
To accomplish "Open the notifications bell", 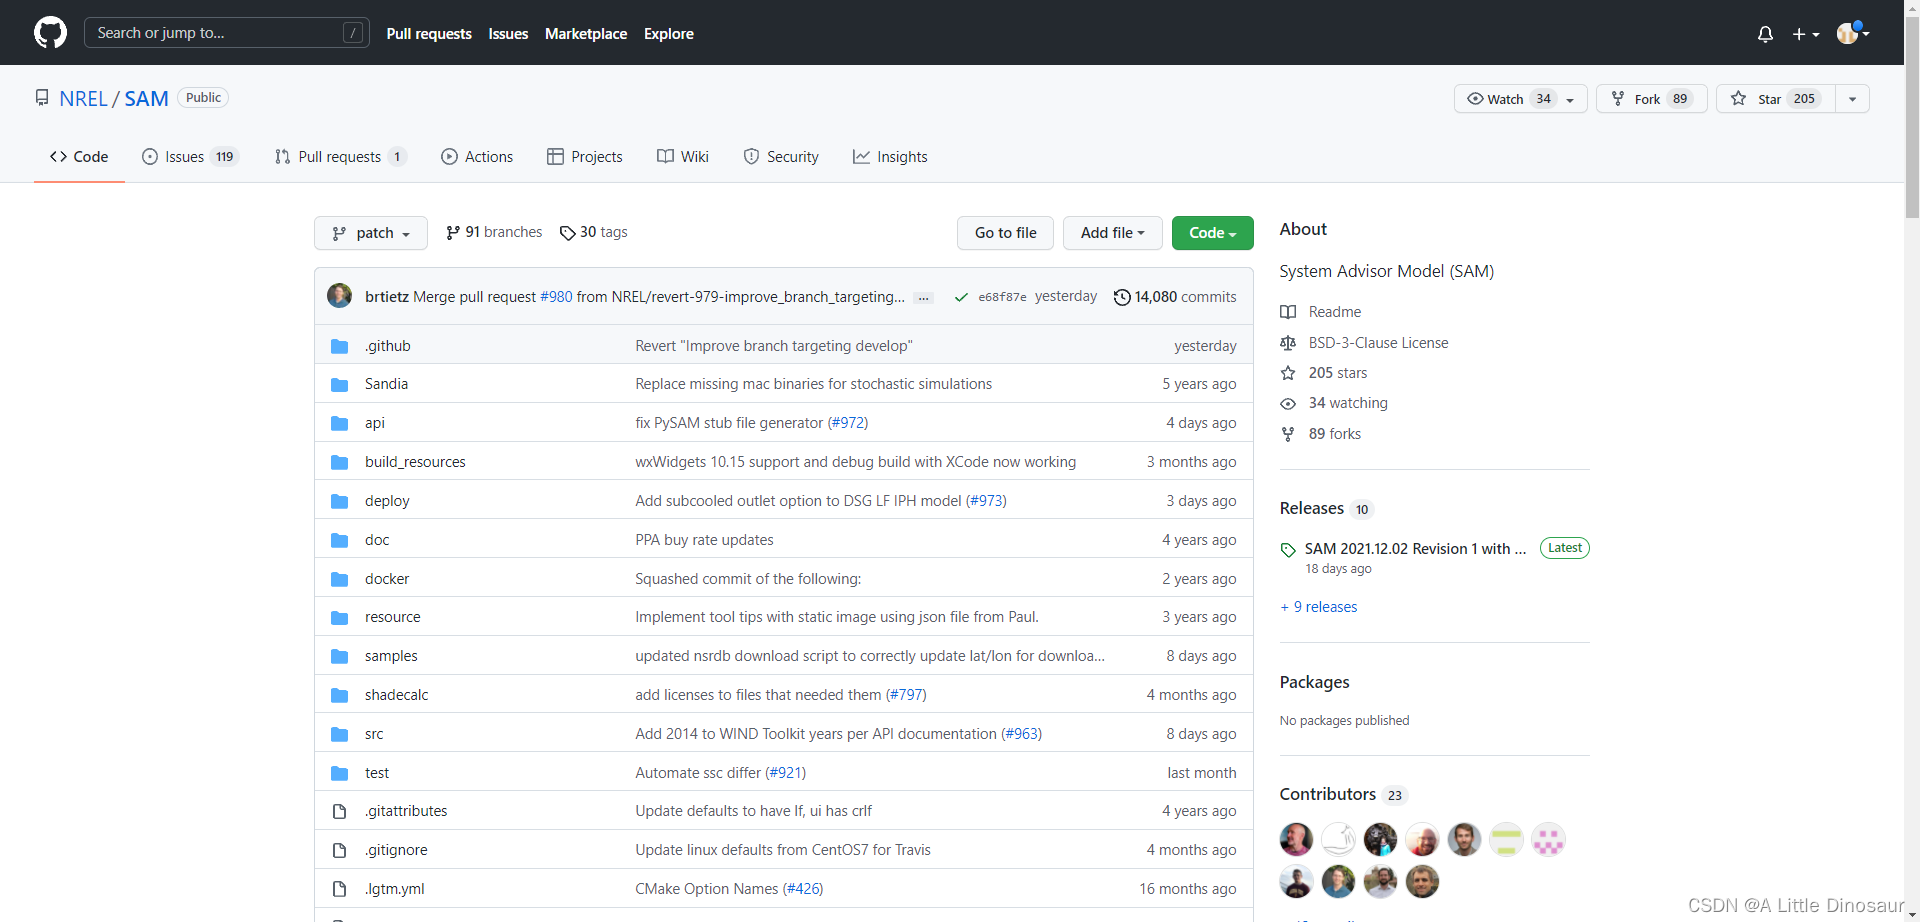I will tap(1765, 34).
